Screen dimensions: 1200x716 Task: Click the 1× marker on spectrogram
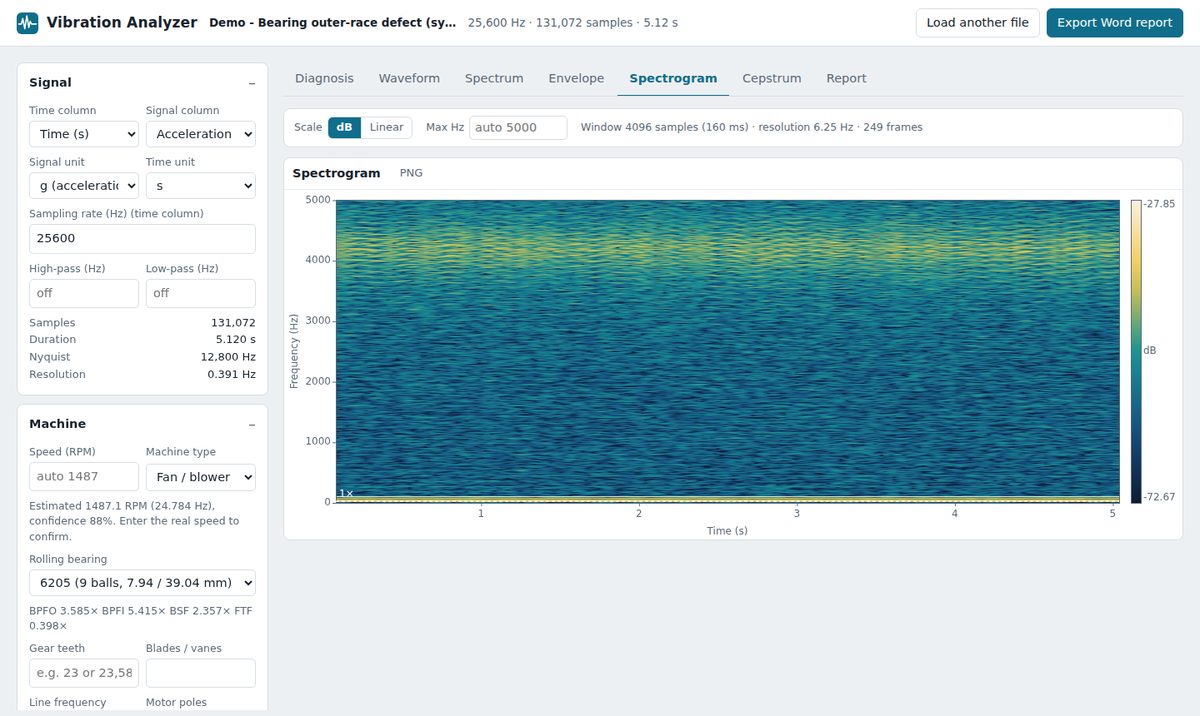pyautogui.click(x=345, y=493)
